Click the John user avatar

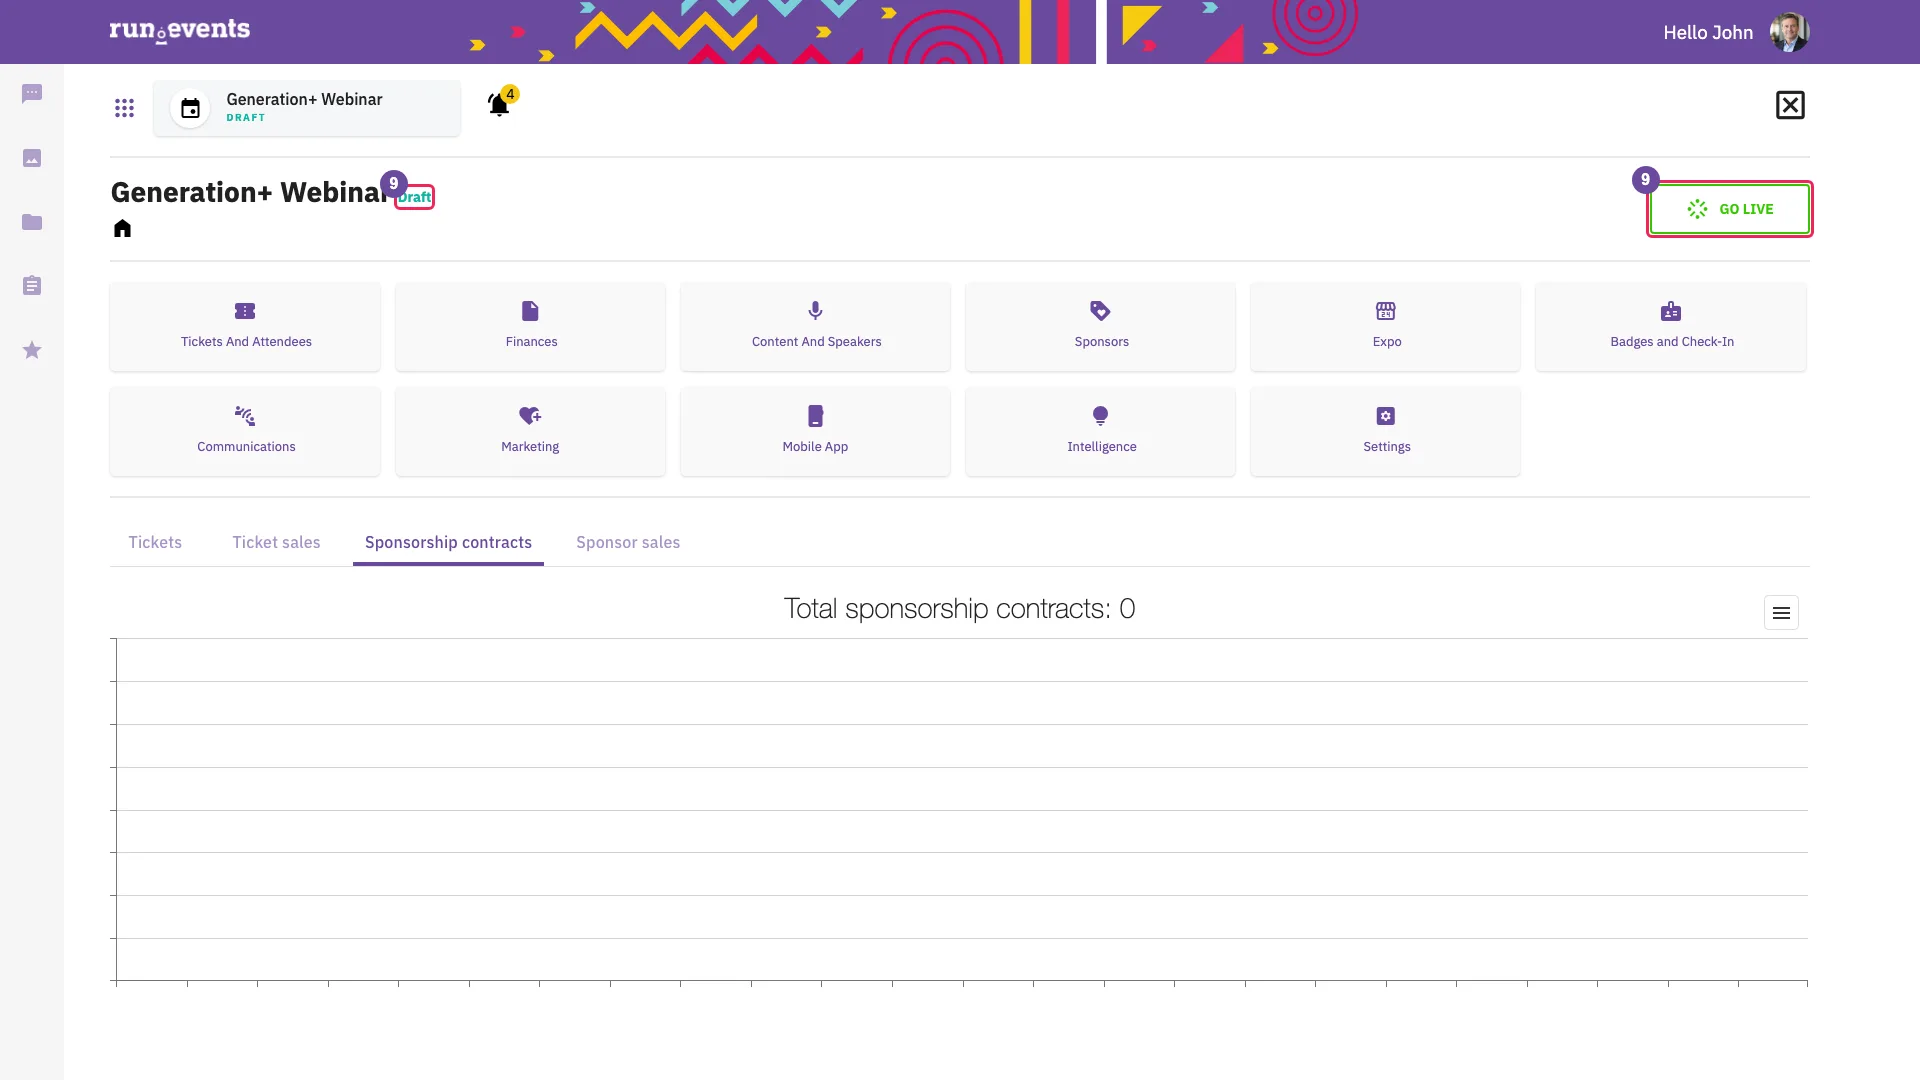coord(1789,32)
